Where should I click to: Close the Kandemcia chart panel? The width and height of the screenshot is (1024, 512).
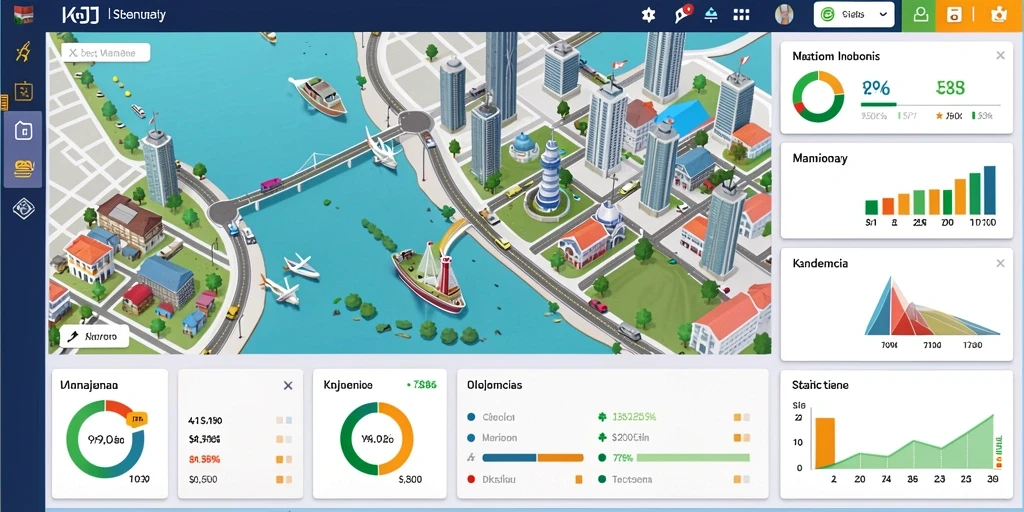click(x=1000, y=263)
